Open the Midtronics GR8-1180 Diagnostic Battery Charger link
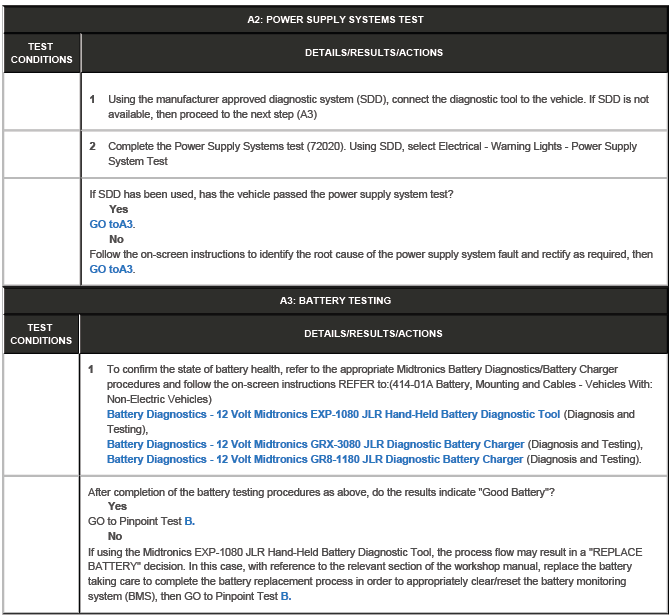The height and width of the screenshot is (615, 671). pyautogui.click(x=315, y=459)
